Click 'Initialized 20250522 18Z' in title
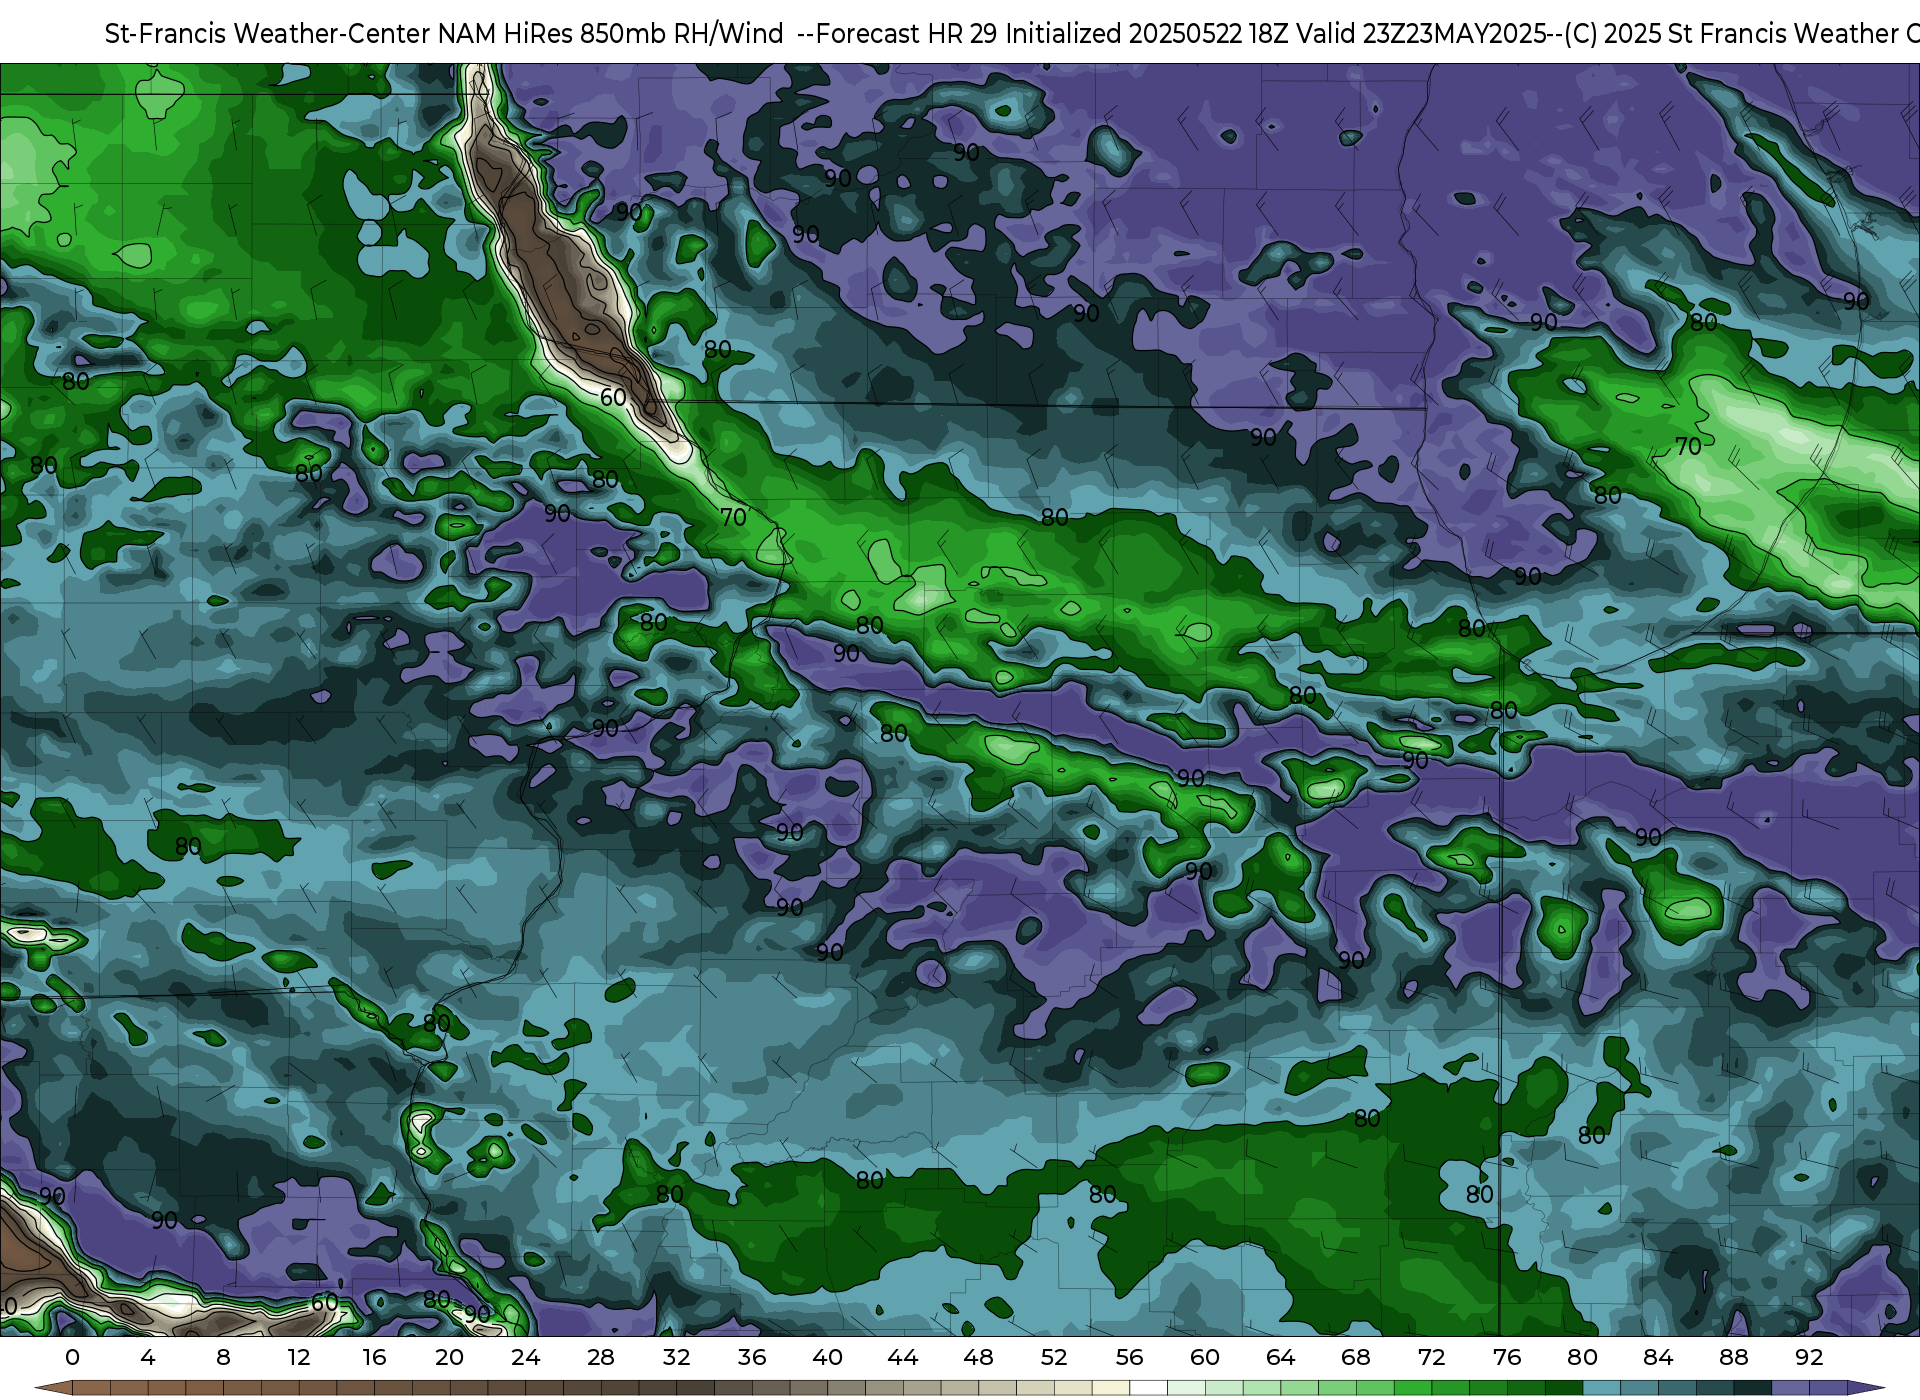1920x1400 pixels. (1147, 34)
